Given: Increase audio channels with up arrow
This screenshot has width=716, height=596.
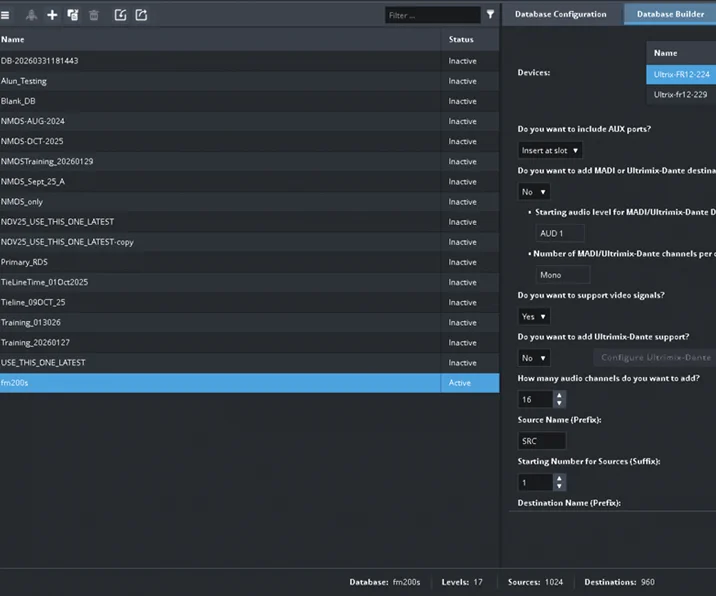Looking at the screenshot, I should pyautogui.click(x=559, y=396).
